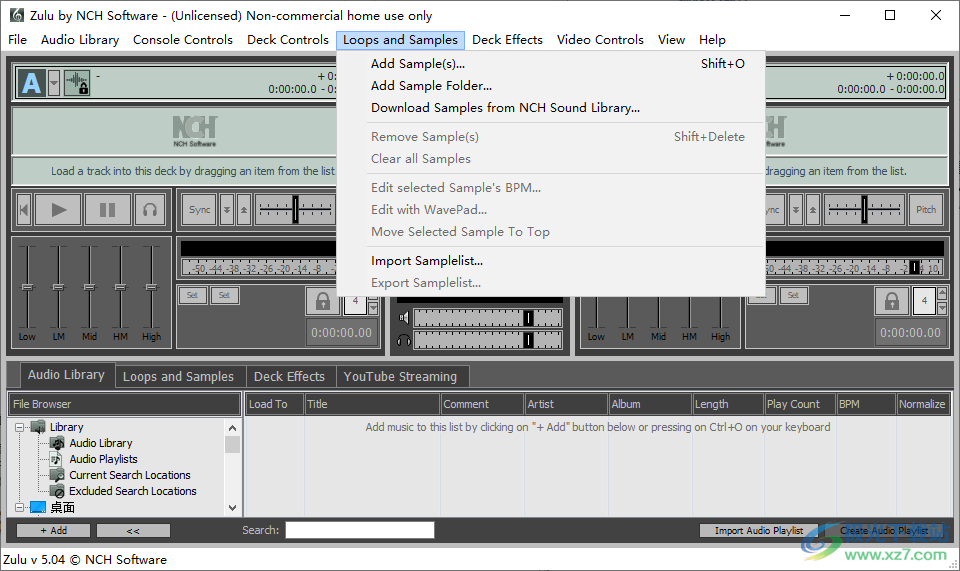
Task: Collapse the 桌面 tree node
Action: coord(21,508)
